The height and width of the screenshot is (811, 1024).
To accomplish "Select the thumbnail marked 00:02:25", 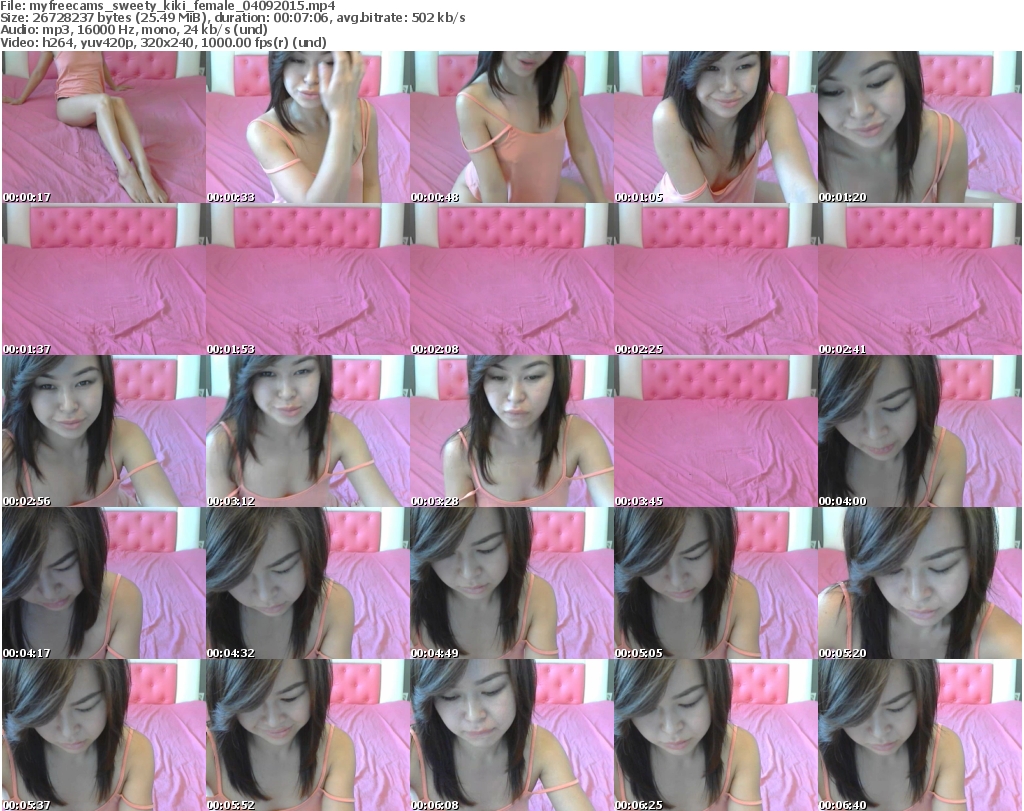I will point(716,279).
